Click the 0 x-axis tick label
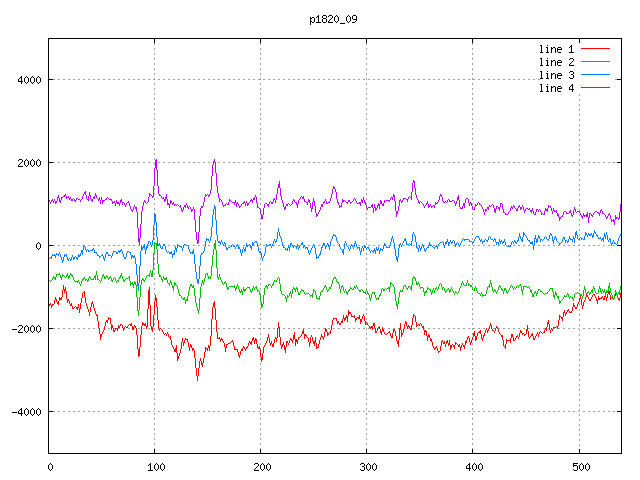640x480 pixels. (x=50, y=466)
